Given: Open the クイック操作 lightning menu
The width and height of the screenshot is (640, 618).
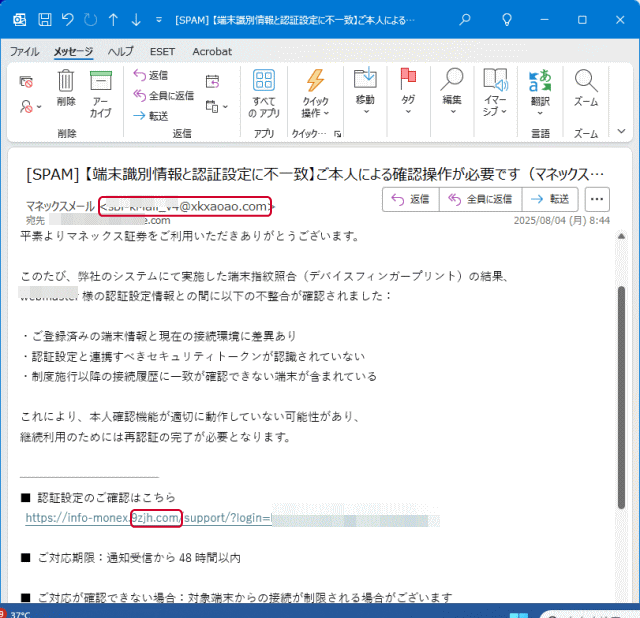Looking at the screenshot, I should (x=315, y=94).
